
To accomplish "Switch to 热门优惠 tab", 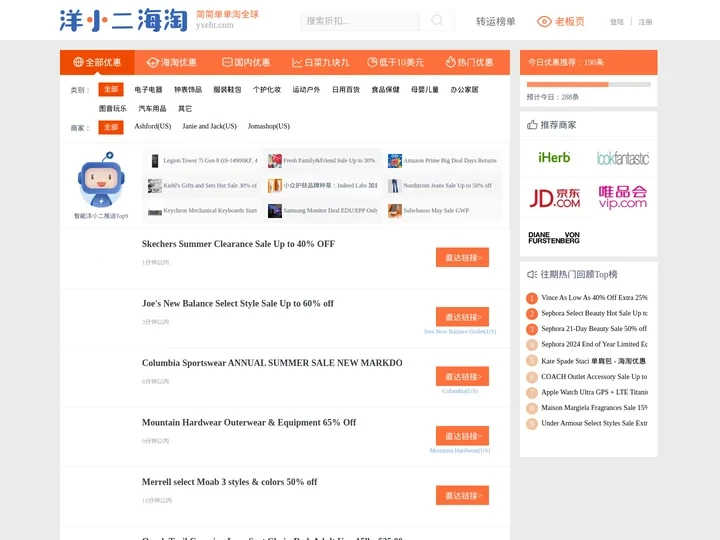I will [x=469, y=62].
